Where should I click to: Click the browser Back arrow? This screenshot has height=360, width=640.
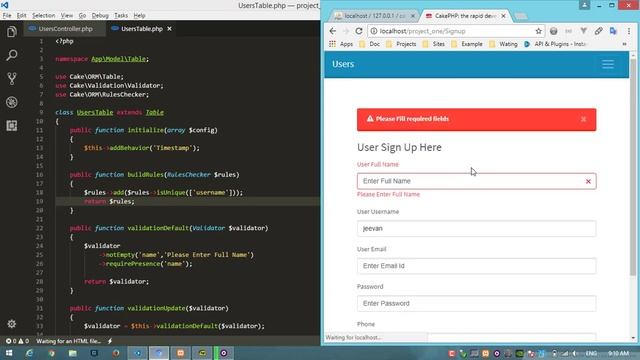[333, 31]
